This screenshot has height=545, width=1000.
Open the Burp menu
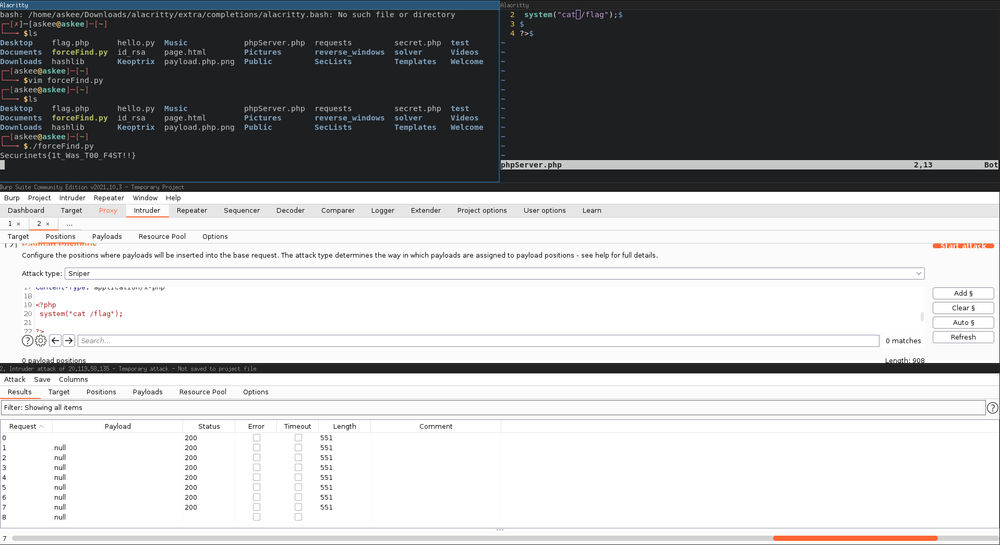click(11, 198)
